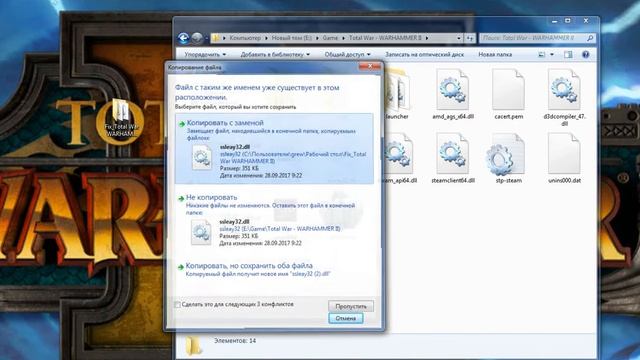Click Explorer's Forward navigation arrow

(197, 38)
